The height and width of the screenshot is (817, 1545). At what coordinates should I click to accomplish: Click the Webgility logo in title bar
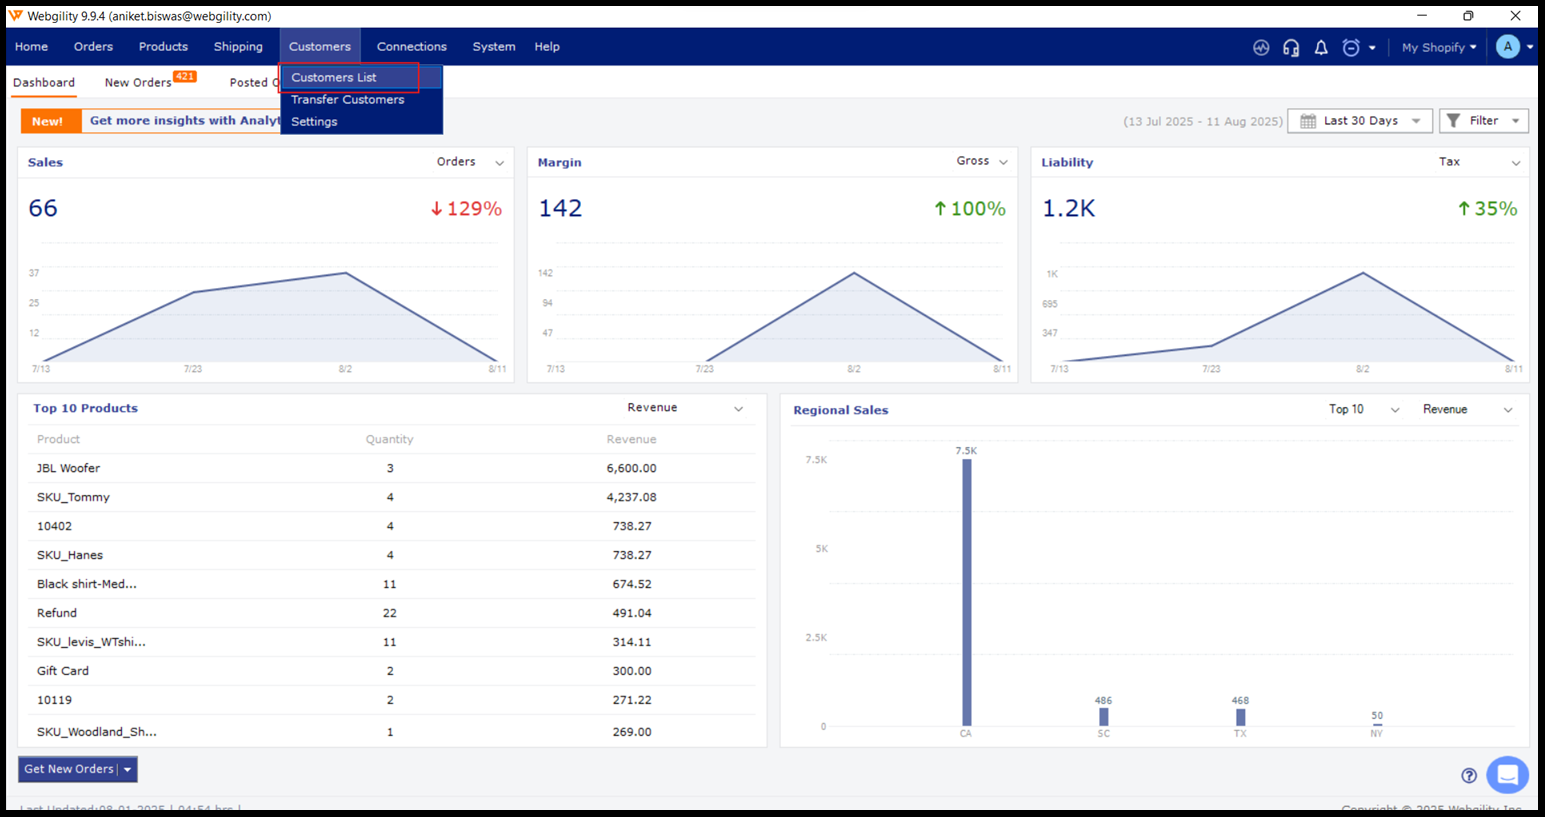pos(15,16)
